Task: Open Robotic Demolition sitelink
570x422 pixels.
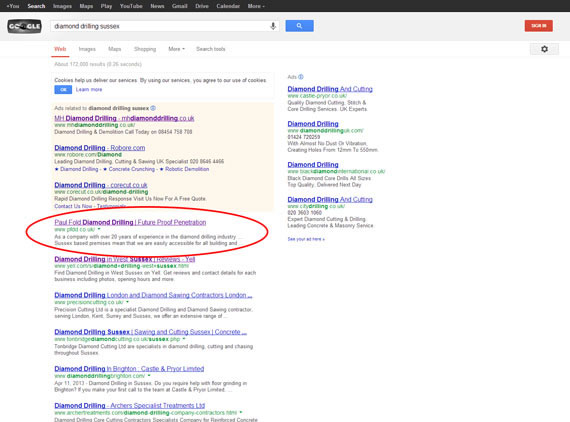Action: 187,169
